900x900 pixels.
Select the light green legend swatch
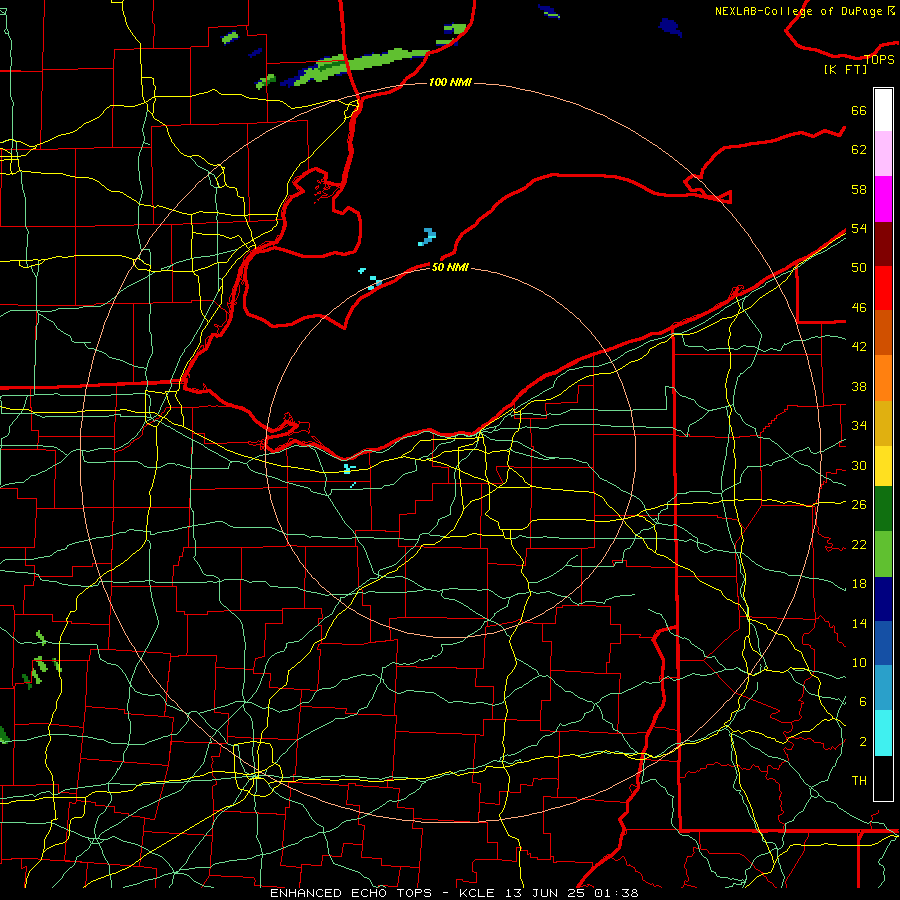point(883,554)
